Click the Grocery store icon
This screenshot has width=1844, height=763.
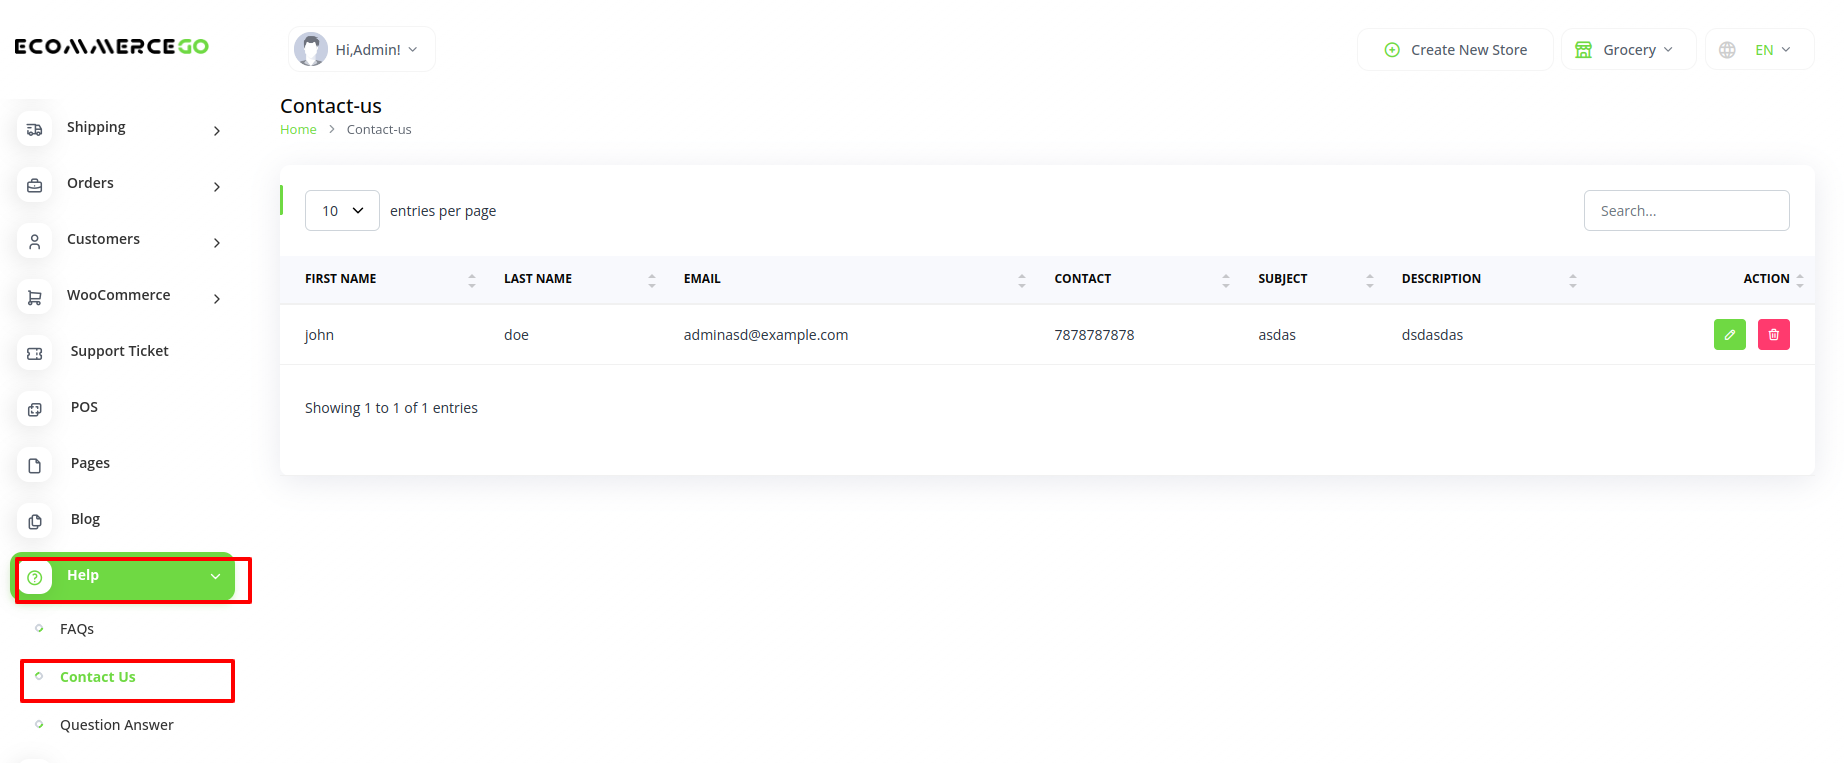1583,50
